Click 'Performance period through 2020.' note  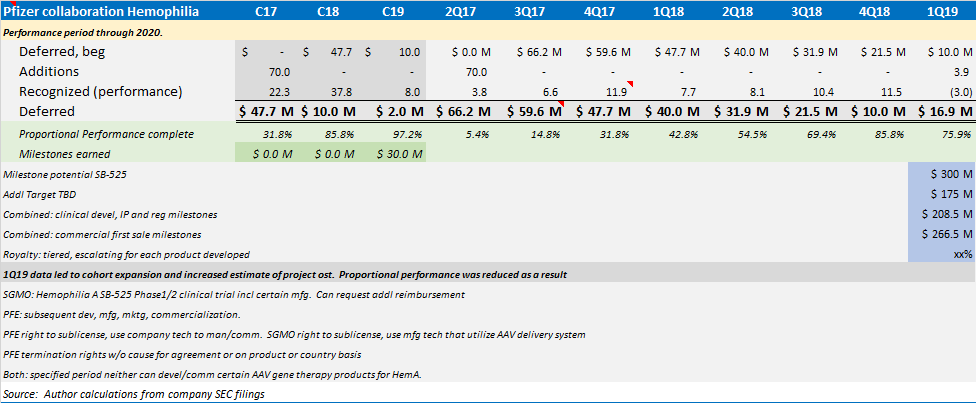[83, 32]
